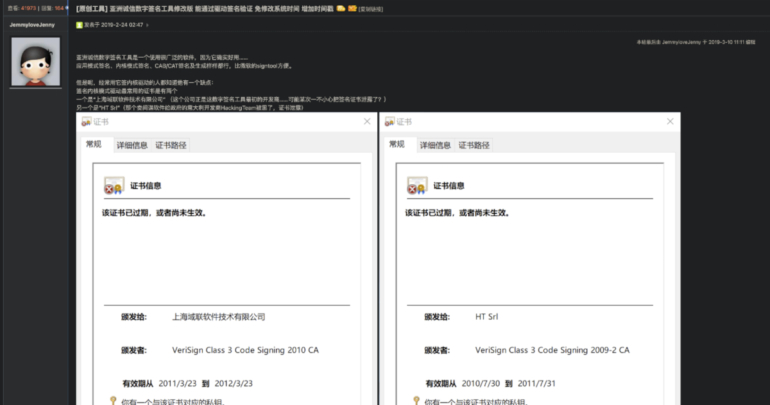Click the 复制链接 link after the title
Image resolution: width=770 pixels, height=405 pixels.
[x=370, y=9]
